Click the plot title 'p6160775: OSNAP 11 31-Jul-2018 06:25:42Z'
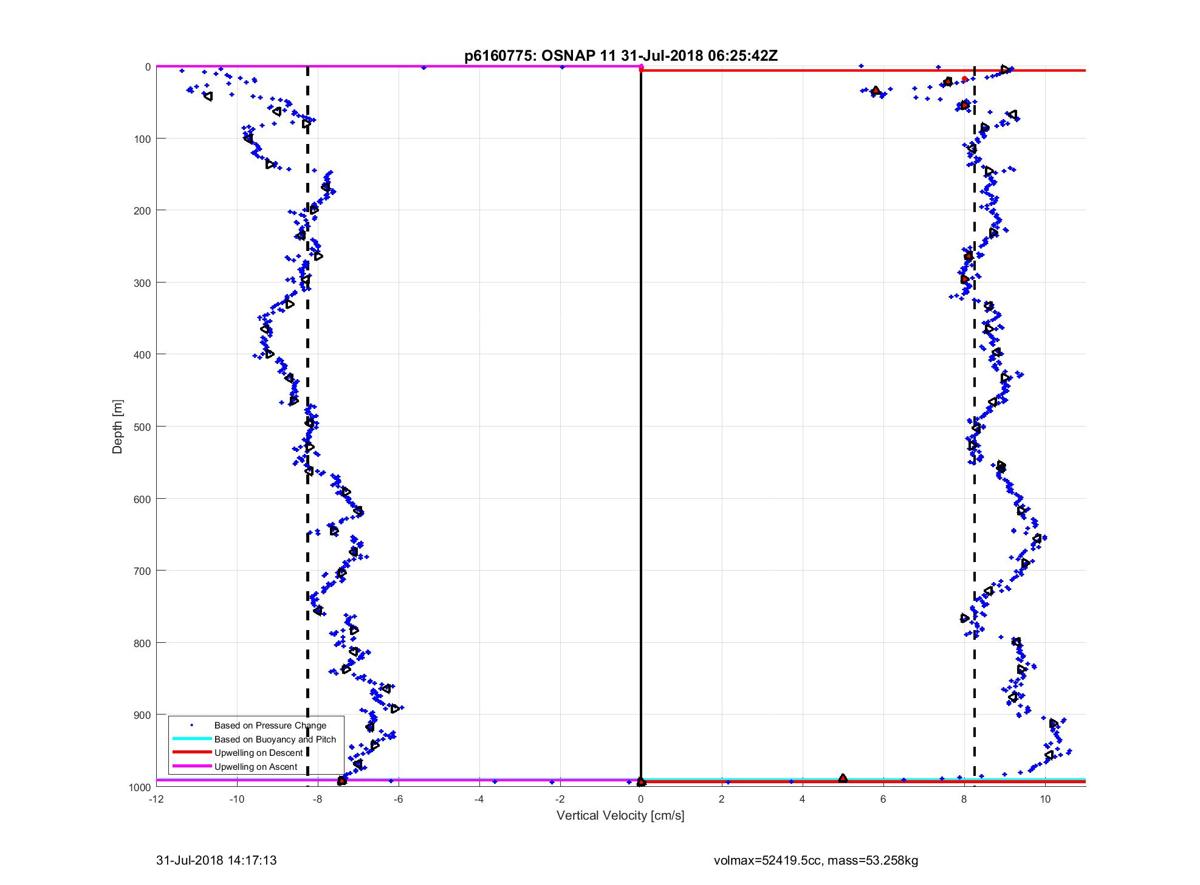1200x885 pixels. click(620, 56)
